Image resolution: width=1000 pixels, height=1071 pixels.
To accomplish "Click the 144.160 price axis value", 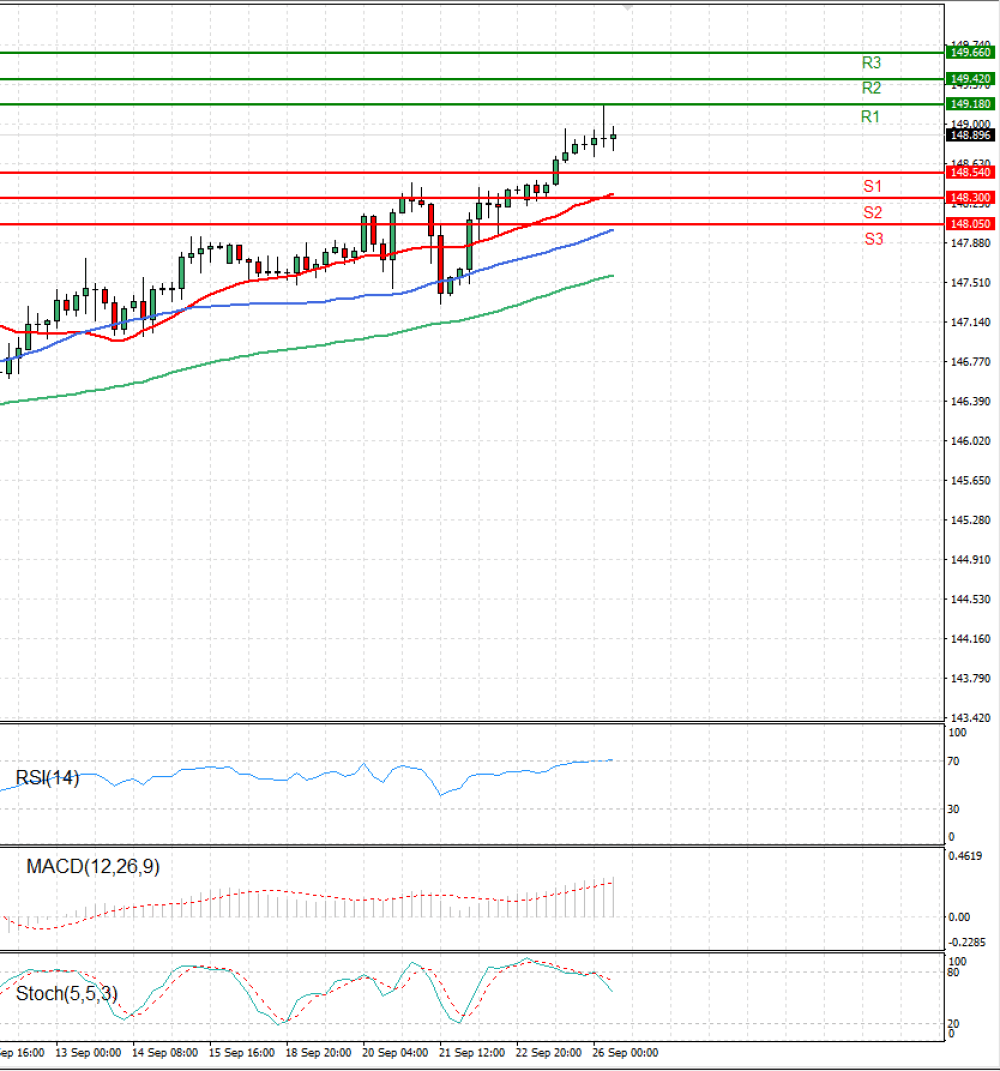I will pos(971,639).
